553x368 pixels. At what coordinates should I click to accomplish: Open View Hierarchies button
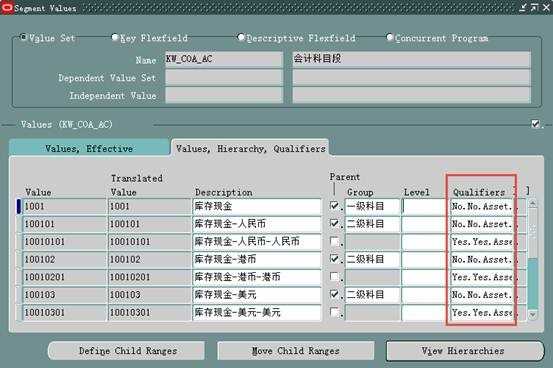tap(465, 351)
